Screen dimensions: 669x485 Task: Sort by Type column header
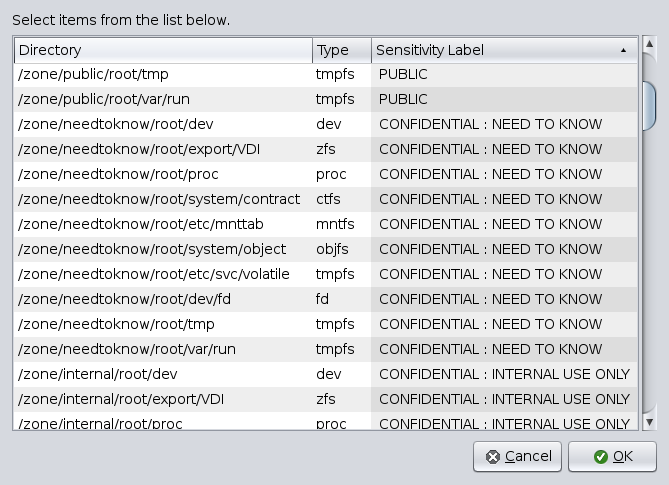point(341,50)
